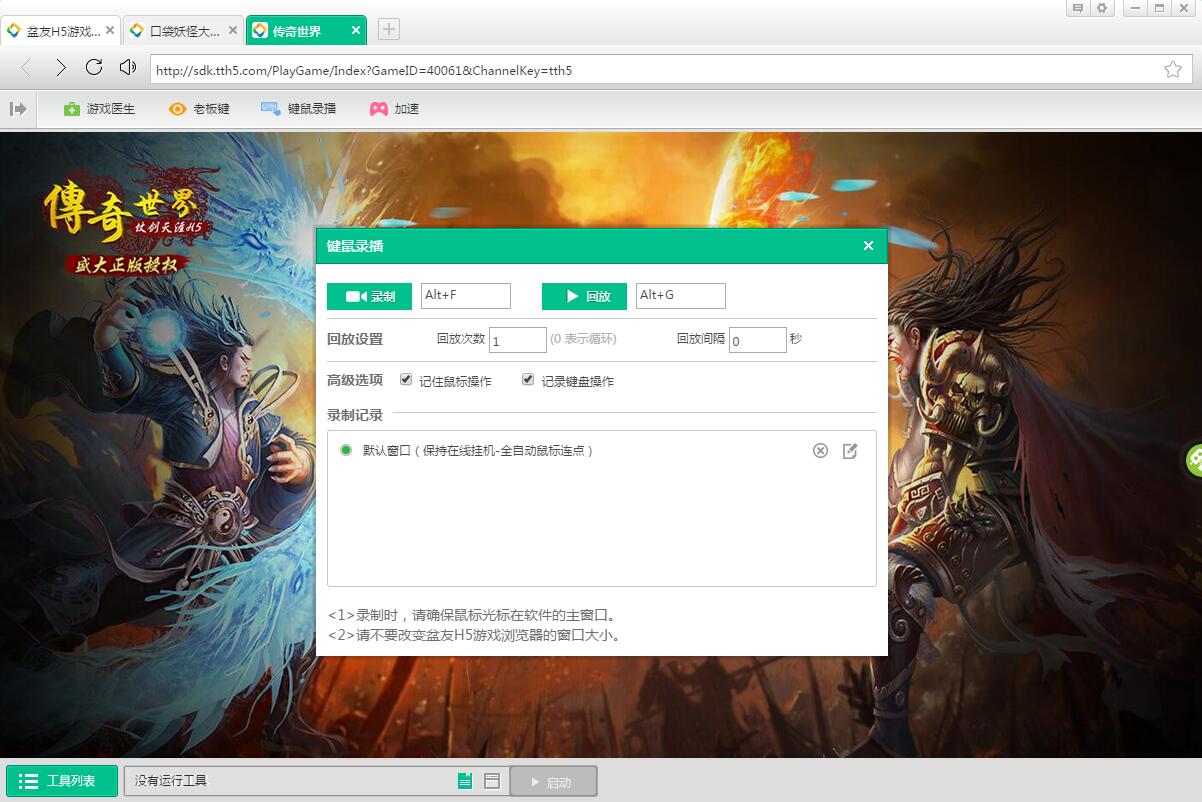Delete the 默认窗口 record with the X icon
This screenshot has width=1202, height=802.
coord(820,451)
